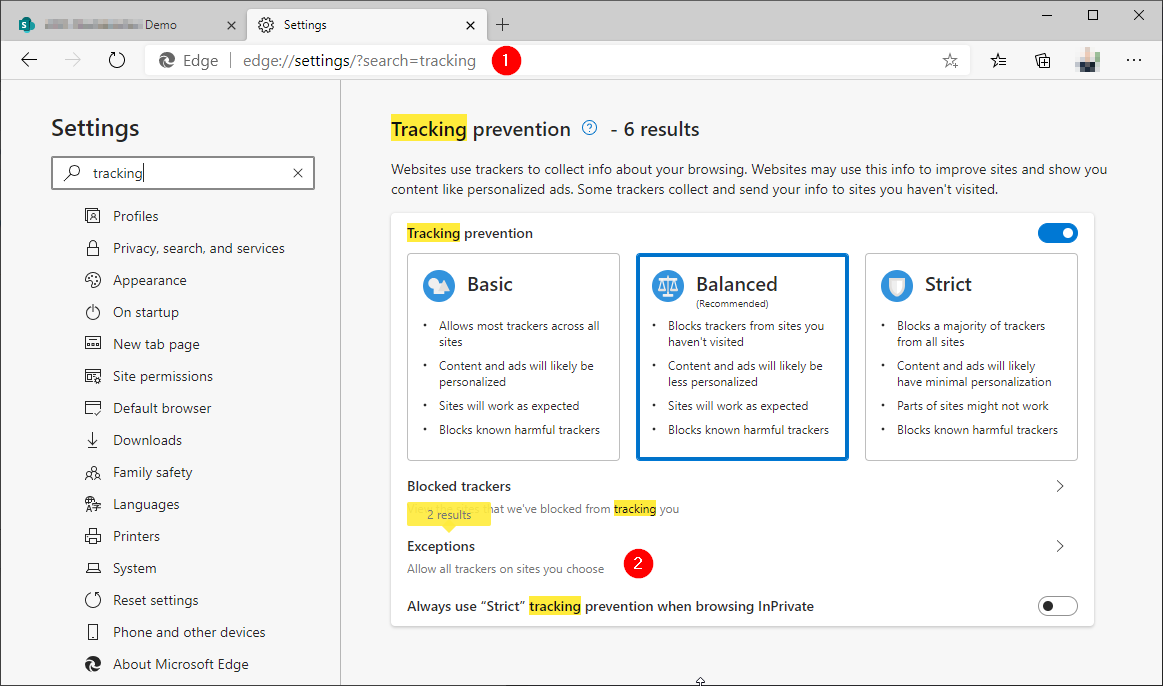Viewport: 1163px width, 686px height.
Task: Open Exceptions using the chevron arrow
Action: tap(1060, 546)
